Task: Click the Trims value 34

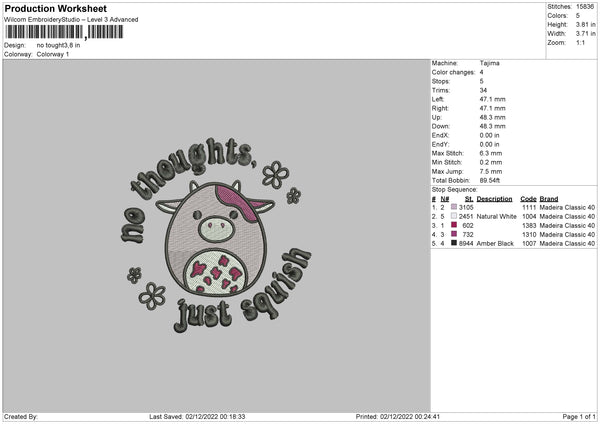Action: [483, 90]
